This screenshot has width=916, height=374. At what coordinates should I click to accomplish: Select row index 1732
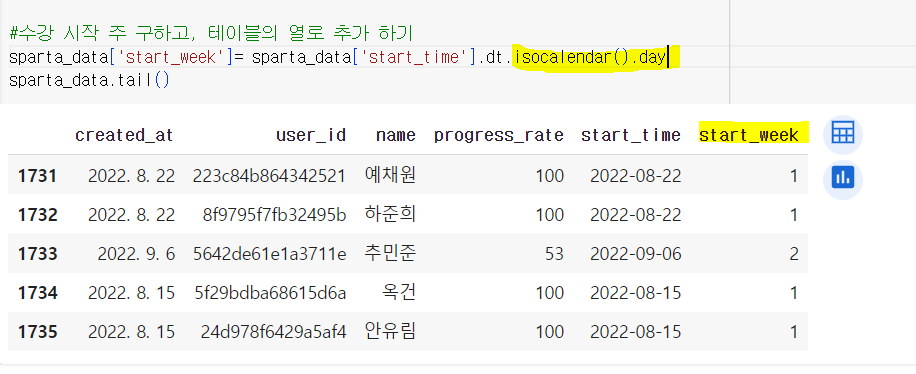click(38, 215)
